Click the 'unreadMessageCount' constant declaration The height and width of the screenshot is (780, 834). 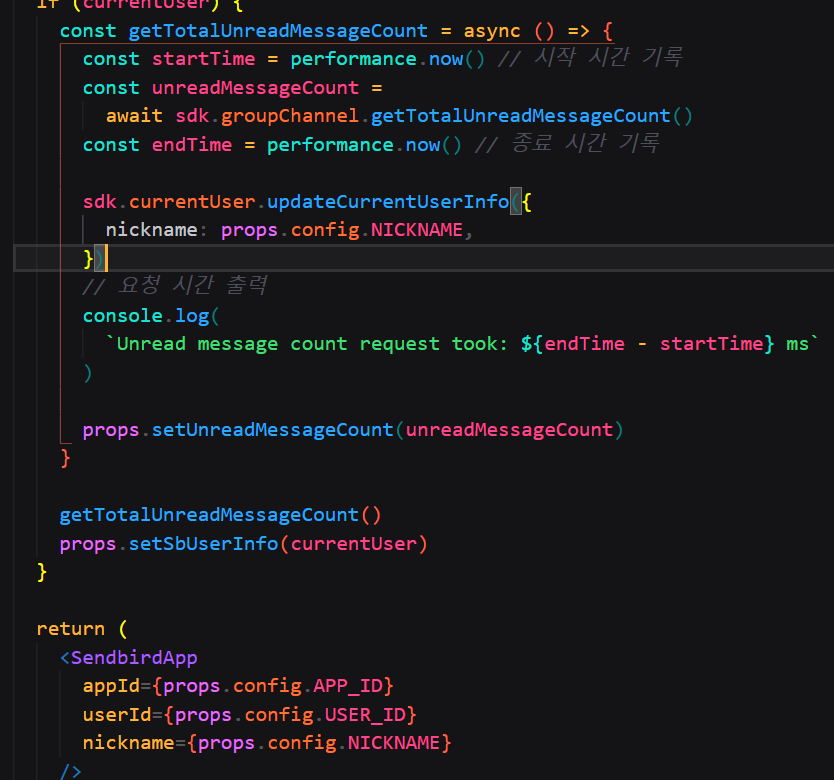(255, 88)
